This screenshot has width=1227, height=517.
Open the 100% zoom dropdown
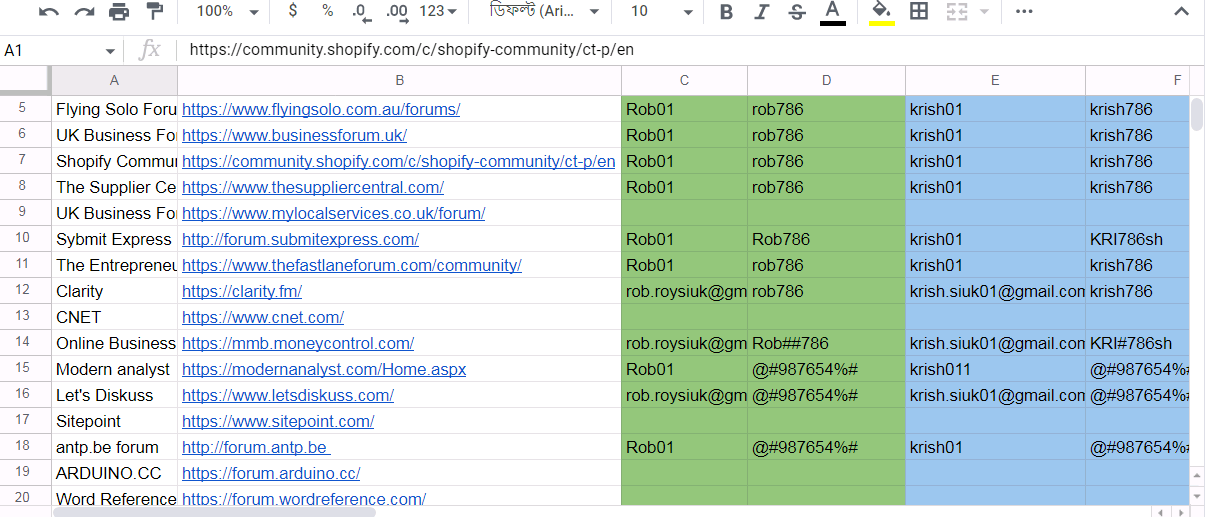click(x=228, y=12)
